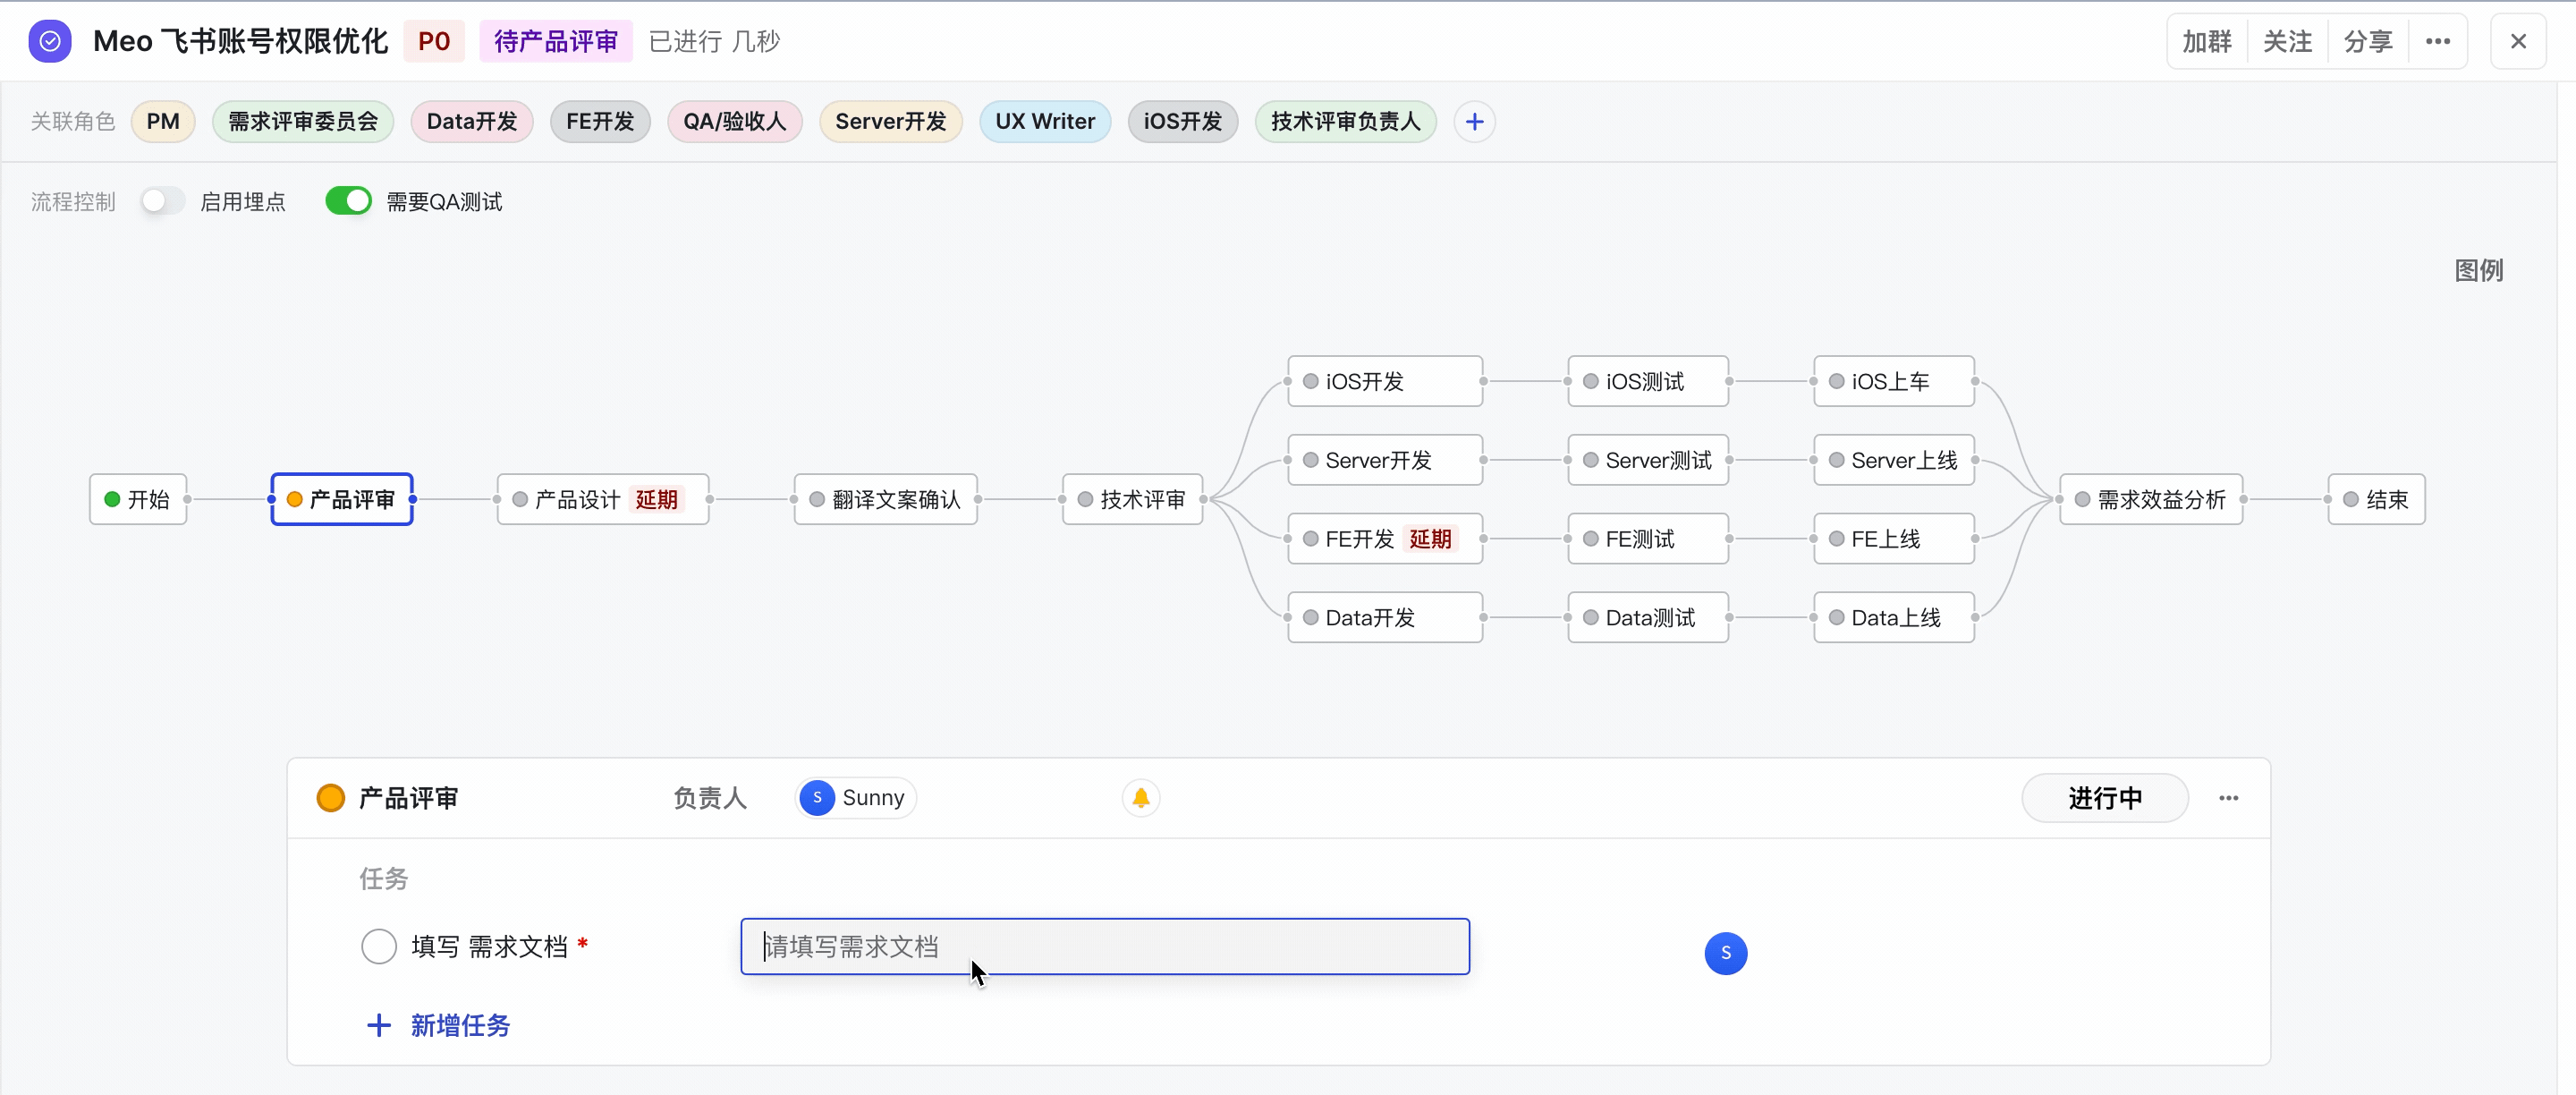Click the 请填写需求文档 input field
This screenshot has height=1095, width=2576.
tap(1104, 946)
